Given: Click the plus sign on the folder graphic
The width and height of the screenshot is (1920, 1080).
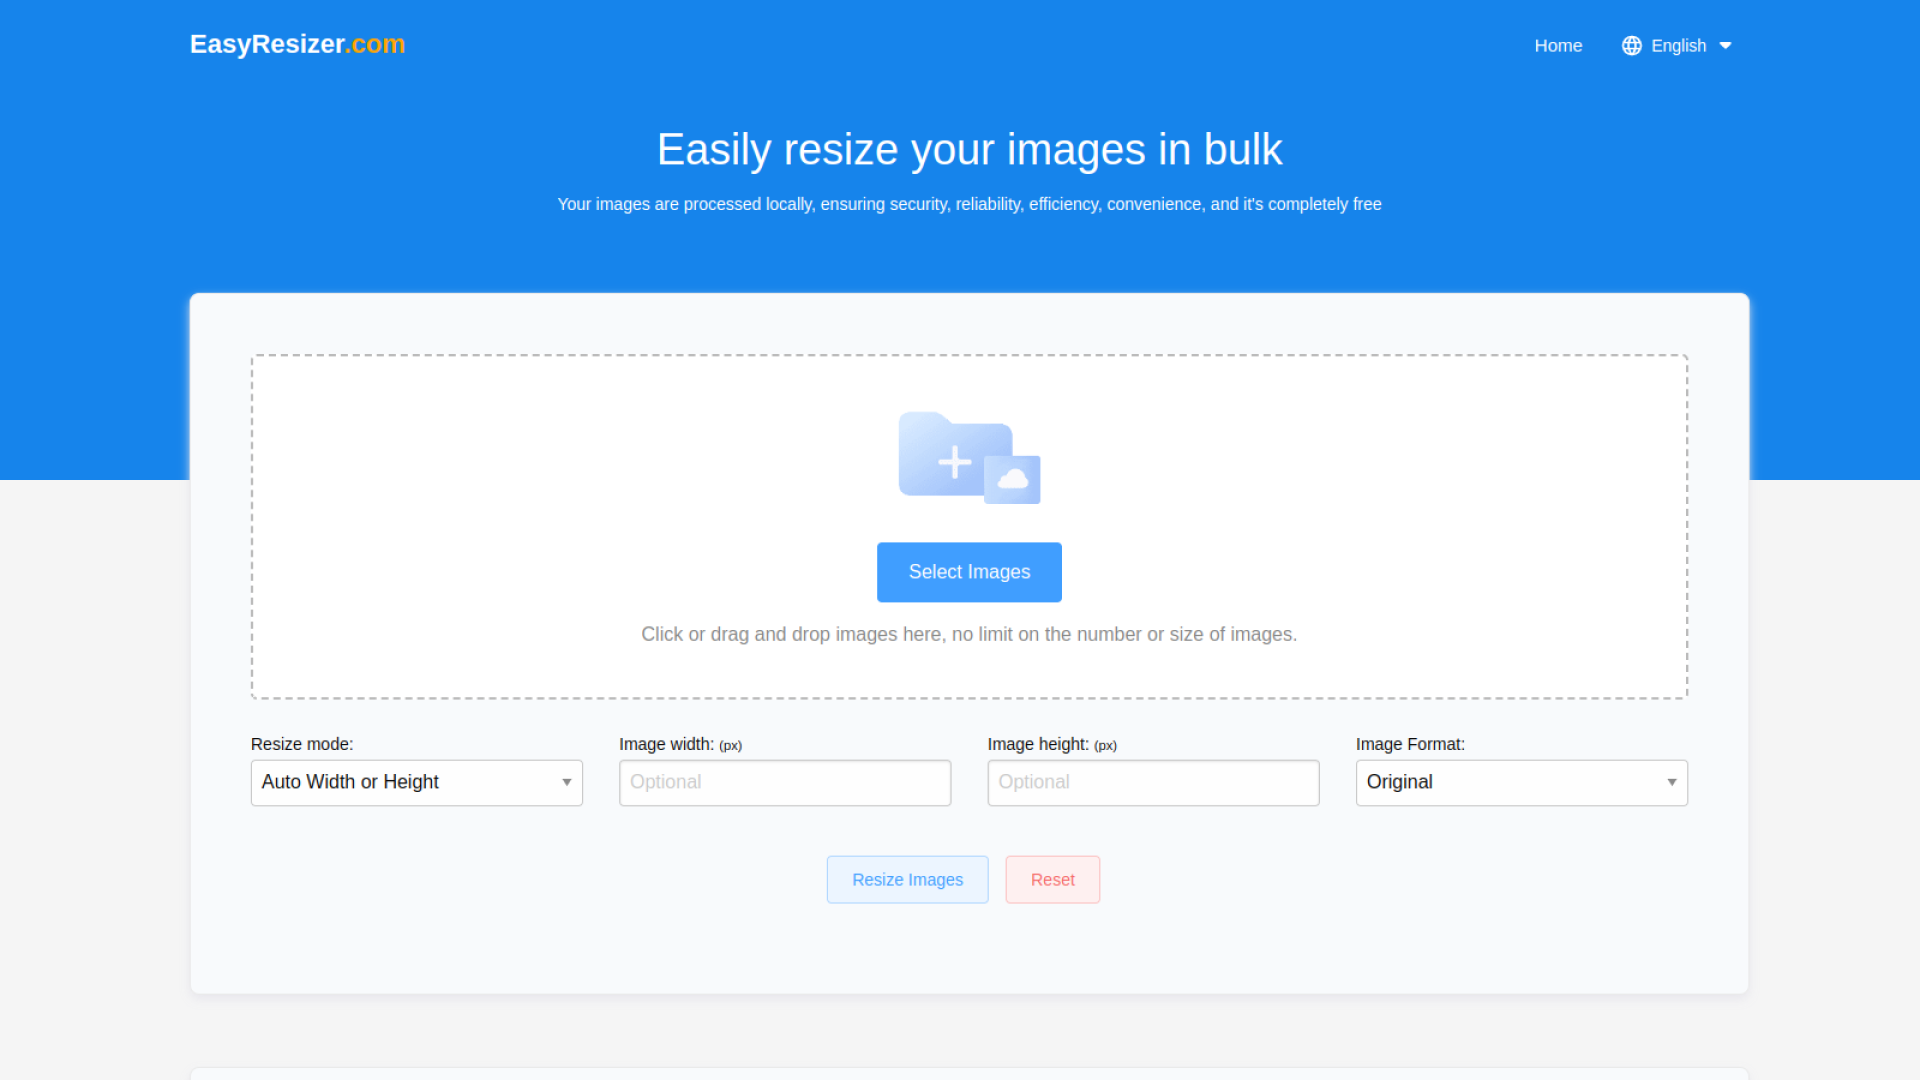Looking at the screenshot, I should pyautogui.click(x=954, y=462).
